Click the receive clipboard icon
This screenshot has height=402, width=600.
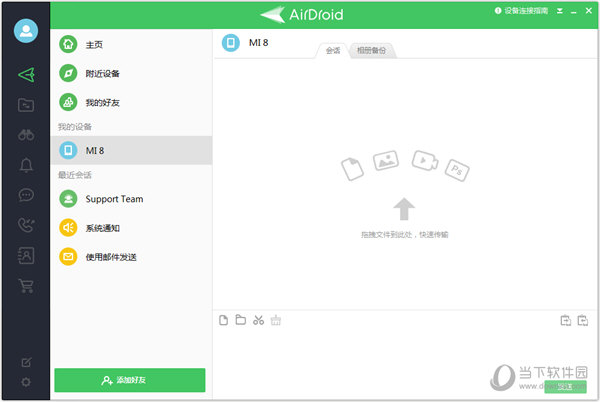point(583,320)
